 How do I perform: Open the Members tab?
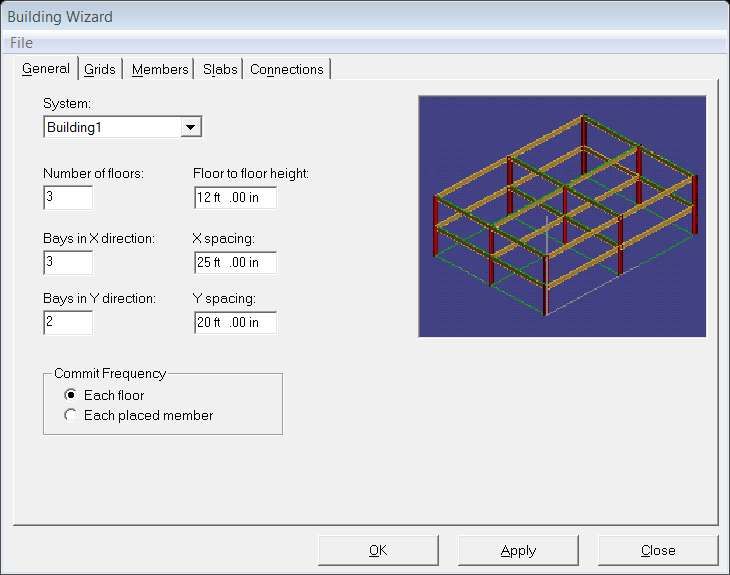click(x=160, y=69)
